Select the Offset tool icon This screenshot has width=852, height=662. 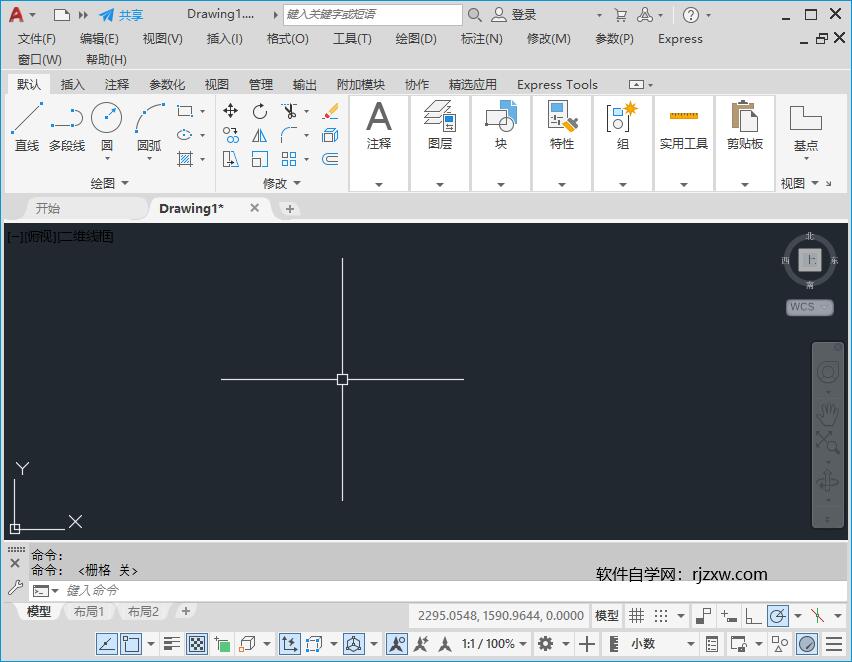pos(330,159)
